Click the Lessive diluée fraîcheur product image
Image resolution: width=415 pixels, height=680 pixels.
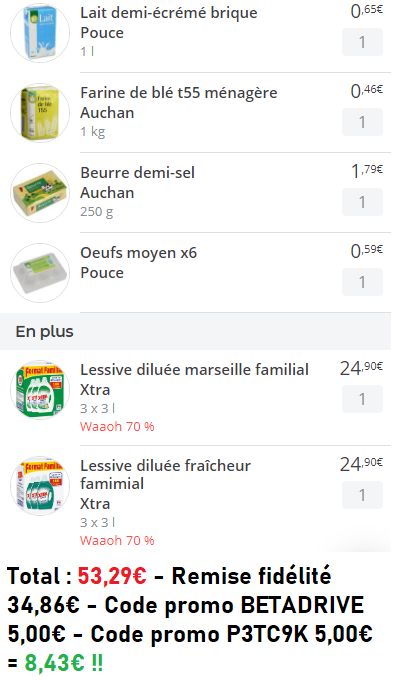click(40, 486)
